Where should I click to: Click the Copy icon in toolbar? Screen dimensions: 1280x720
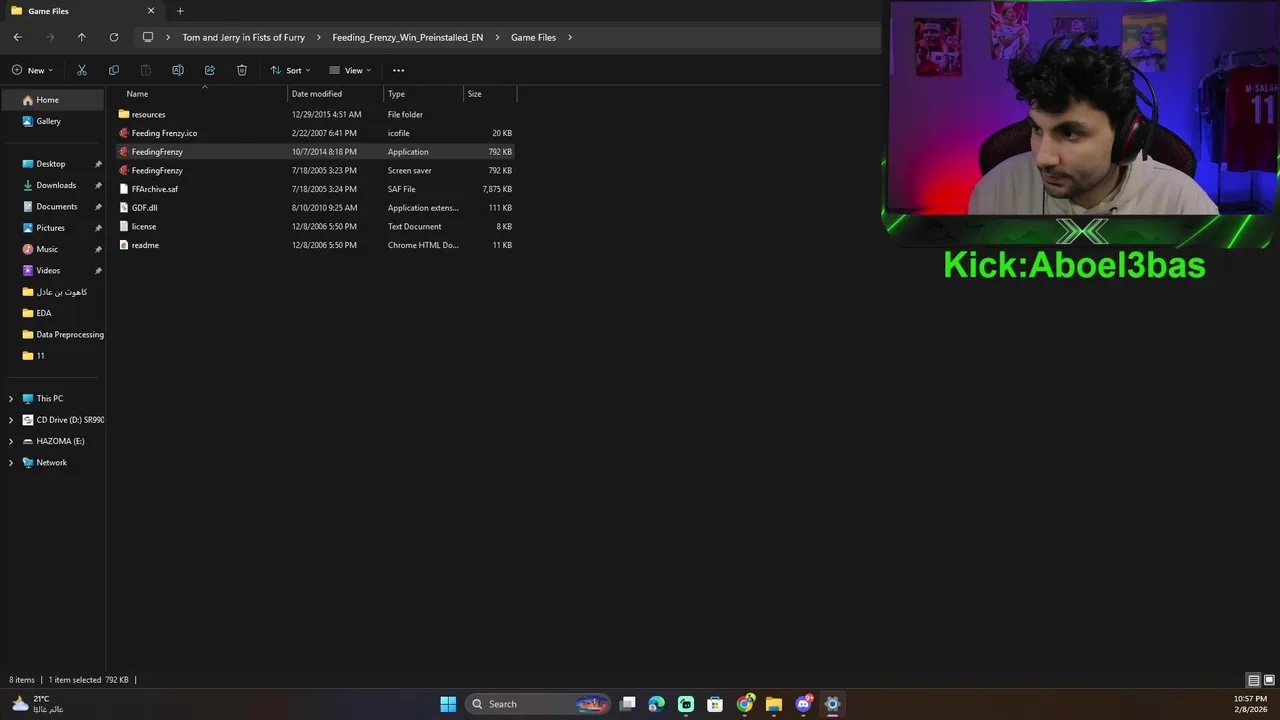[x=114, y=70]
